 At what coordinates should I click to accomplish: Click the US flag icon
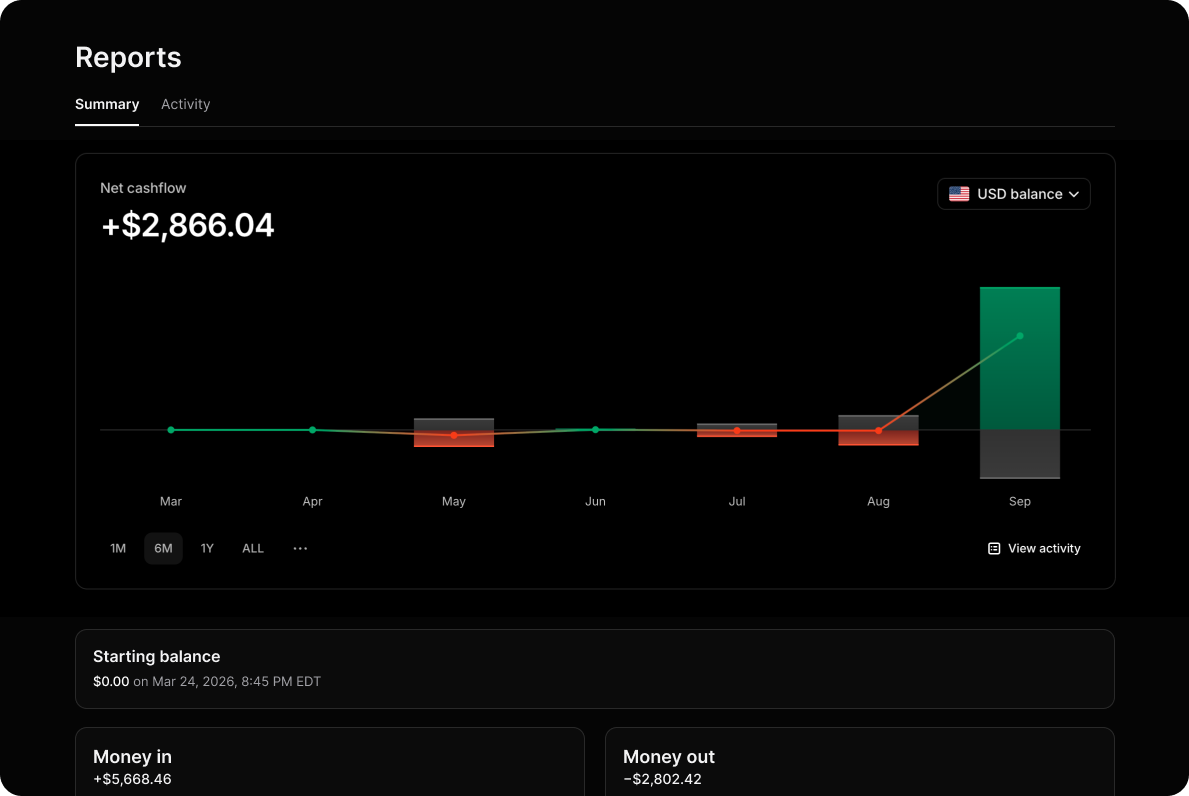959,194
